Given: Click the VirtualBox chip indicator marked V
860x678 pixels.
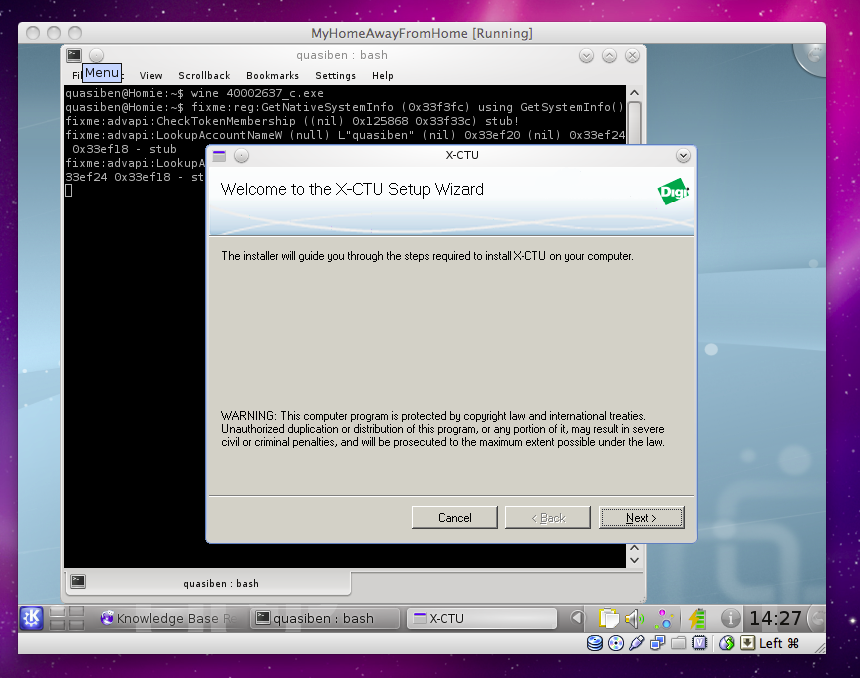Looking at the screenshot, I should [x=699, y=643].
